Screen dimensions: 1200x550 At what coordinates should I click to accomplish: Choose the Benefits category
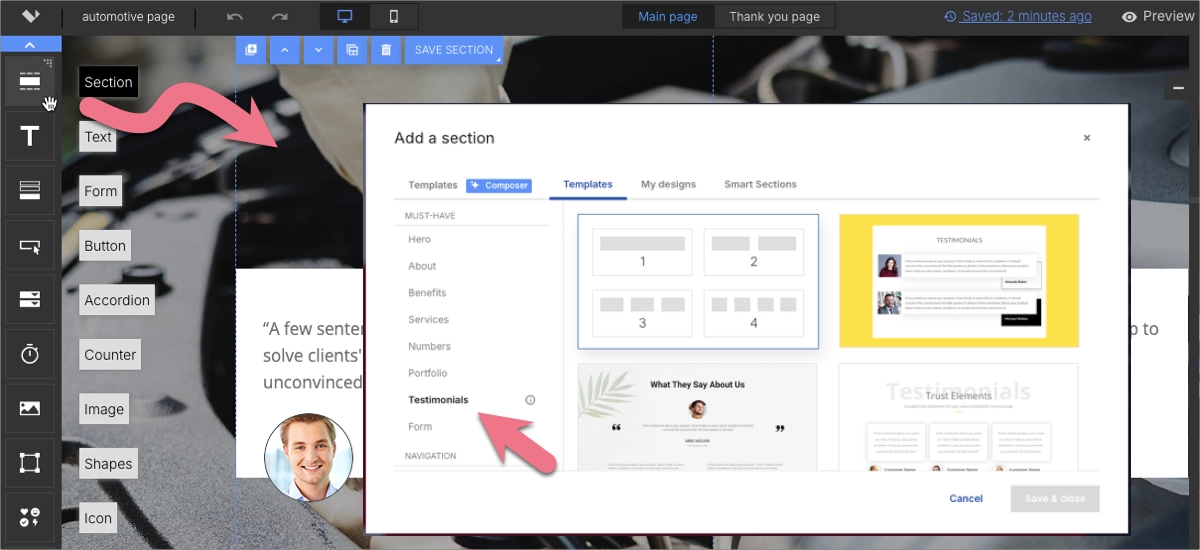point(427,293)
